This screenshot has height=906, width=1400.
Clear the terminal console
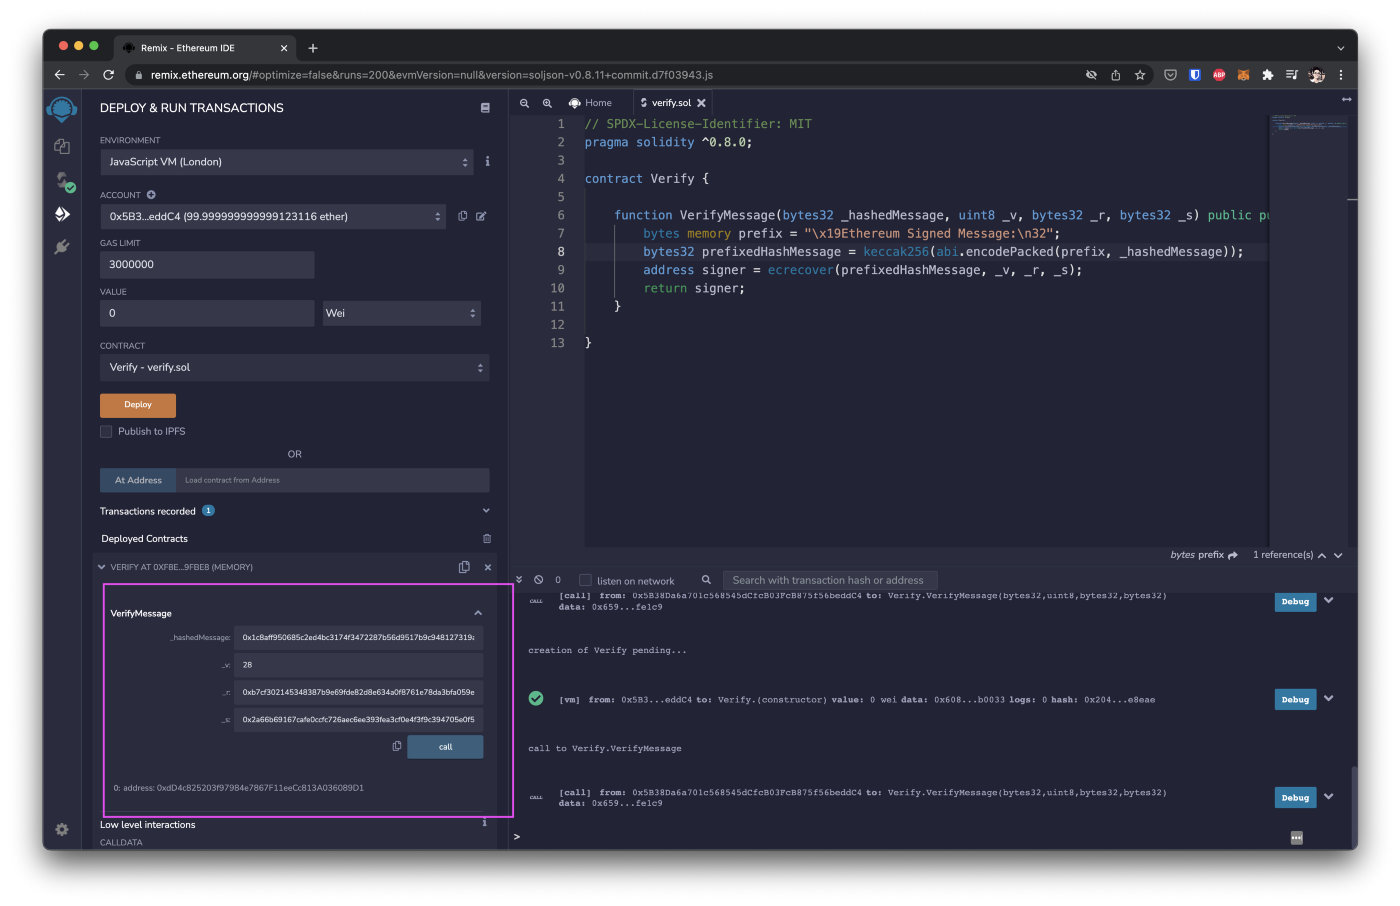[539, 579]
